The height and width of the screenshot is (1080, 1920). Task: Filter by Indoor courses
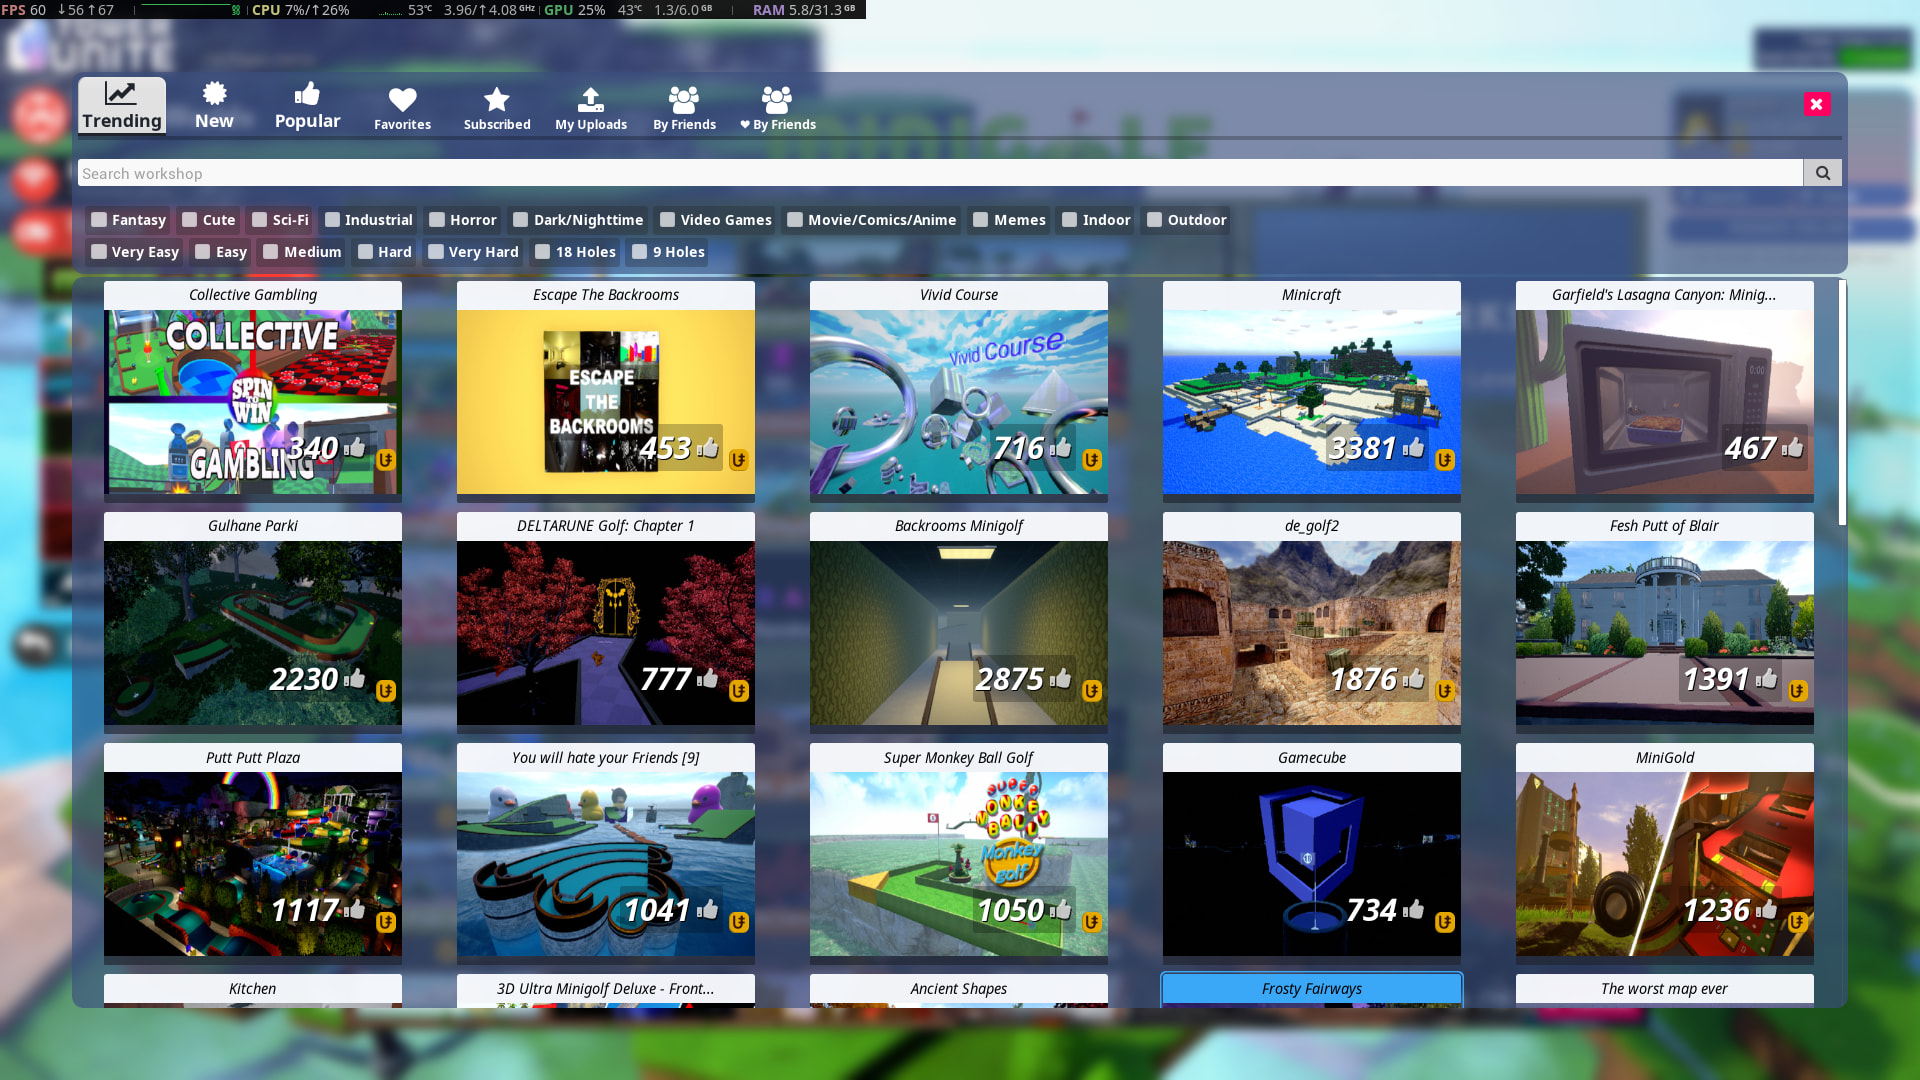click(1069, 220)
